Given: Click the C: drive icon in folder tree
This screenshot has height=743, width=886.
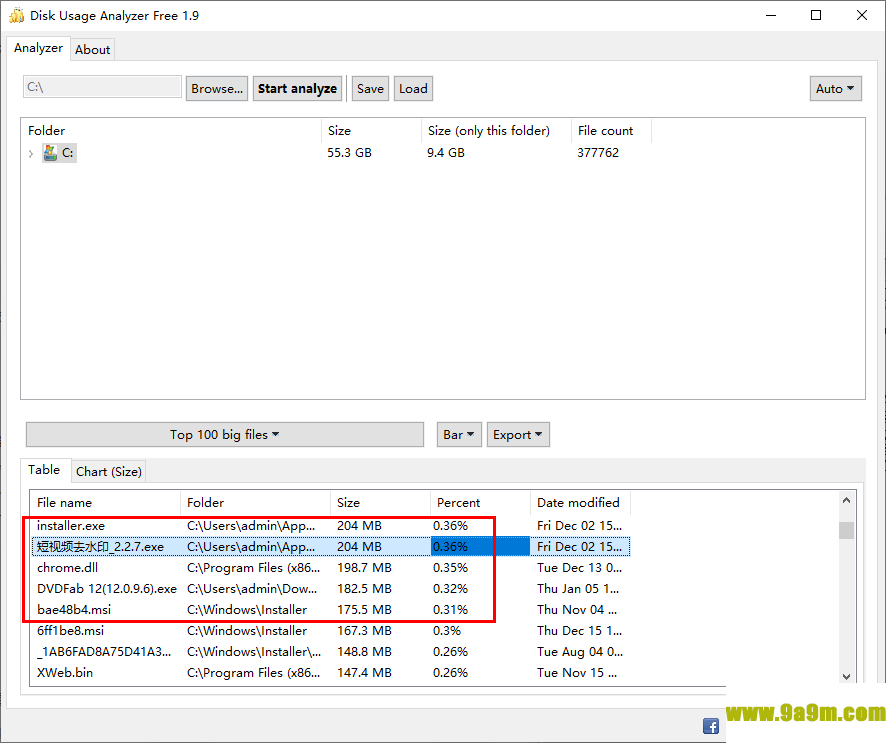Looking at the screenshot, I should click(x=50, y=153).
